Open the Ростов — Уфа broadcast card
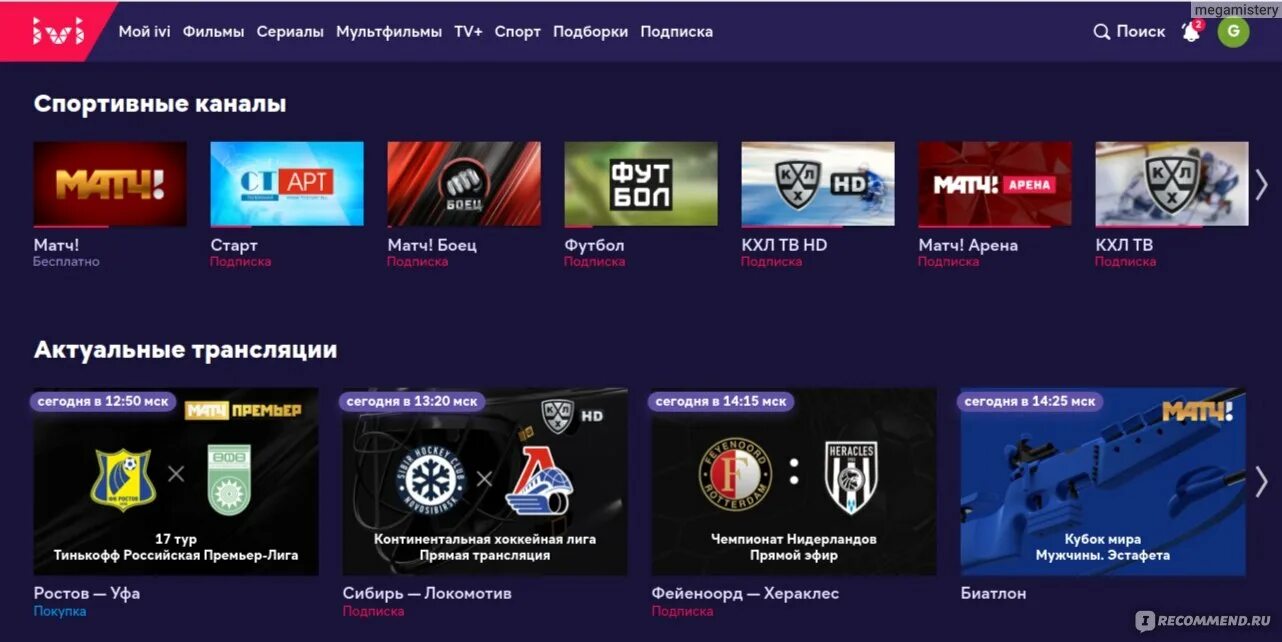The width and height of the screenshot is (1282, 642). [x=176, y=481]
